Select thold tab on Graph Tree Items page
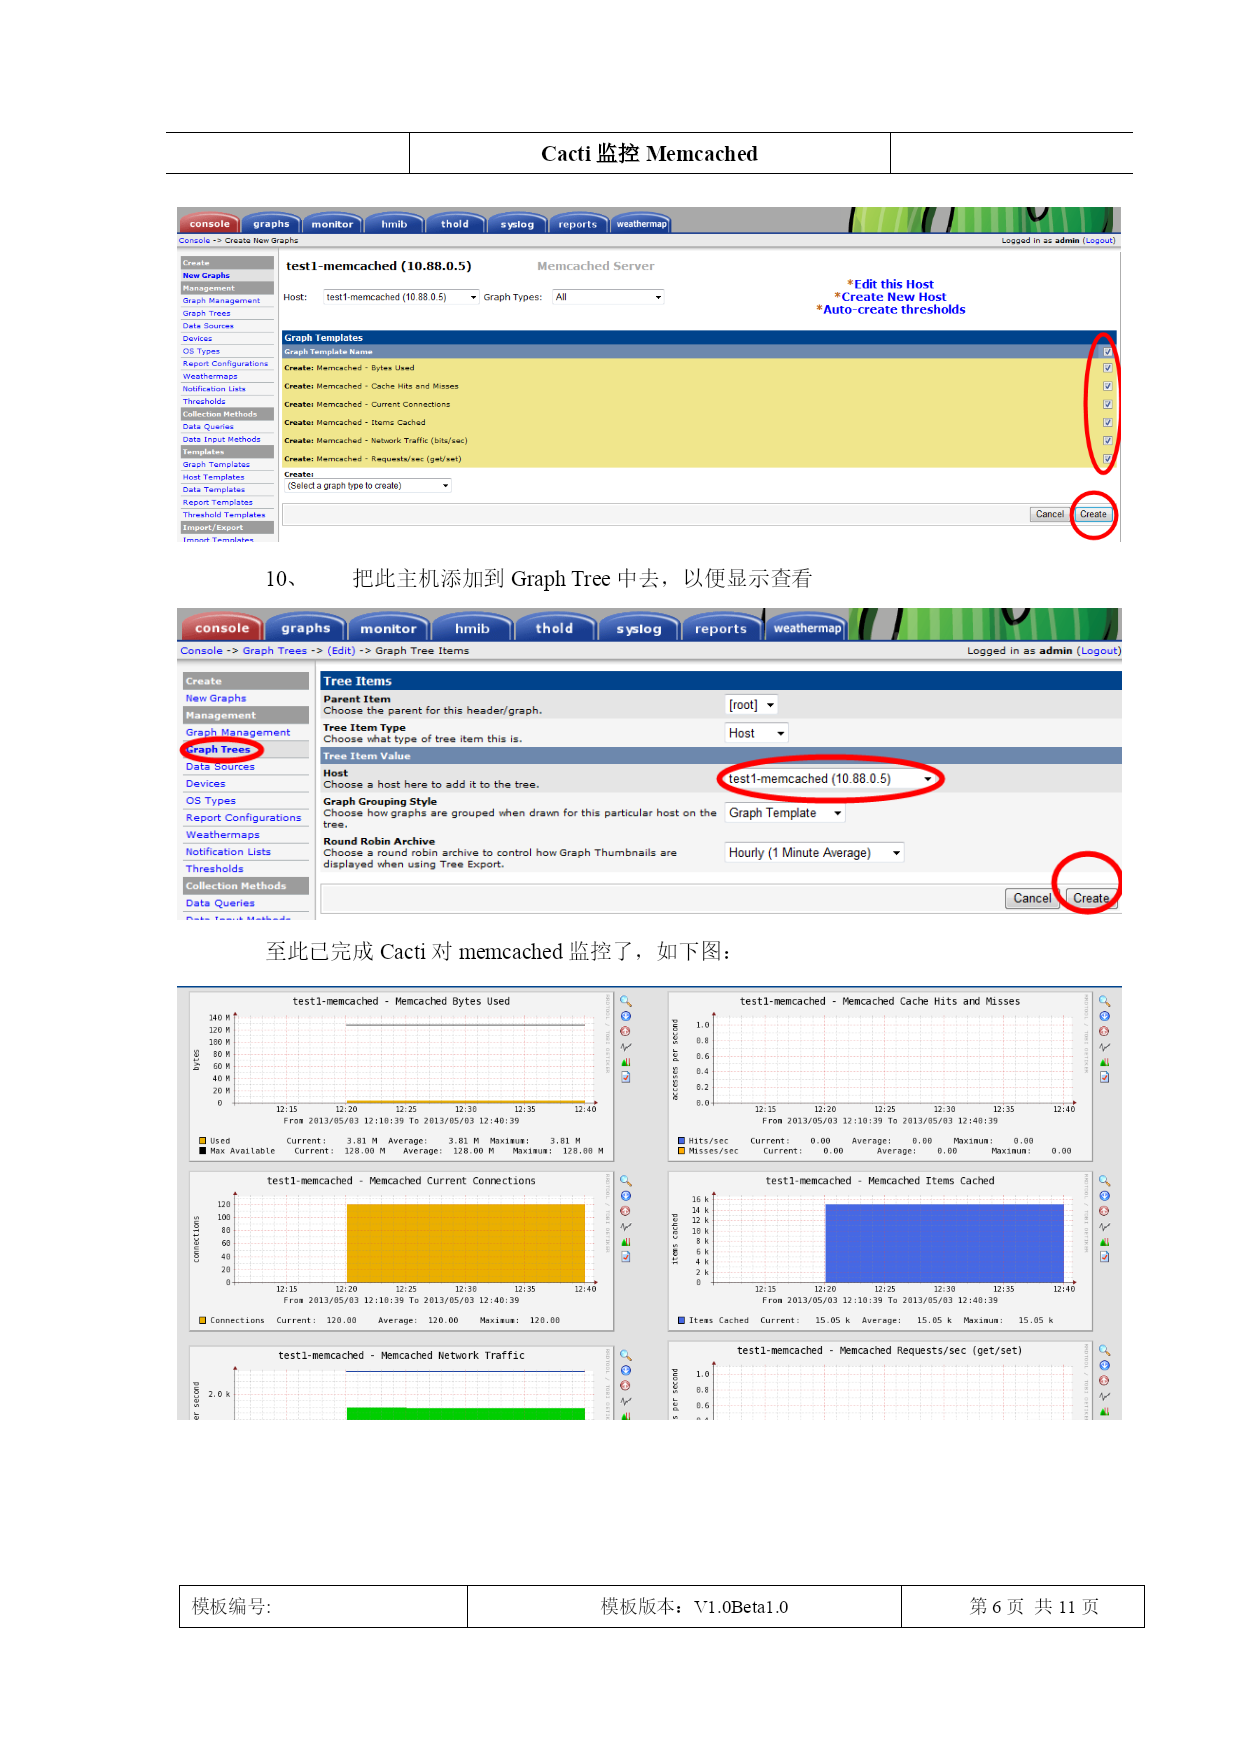This screenshot has height=1754, width=1241. (554, 628)
